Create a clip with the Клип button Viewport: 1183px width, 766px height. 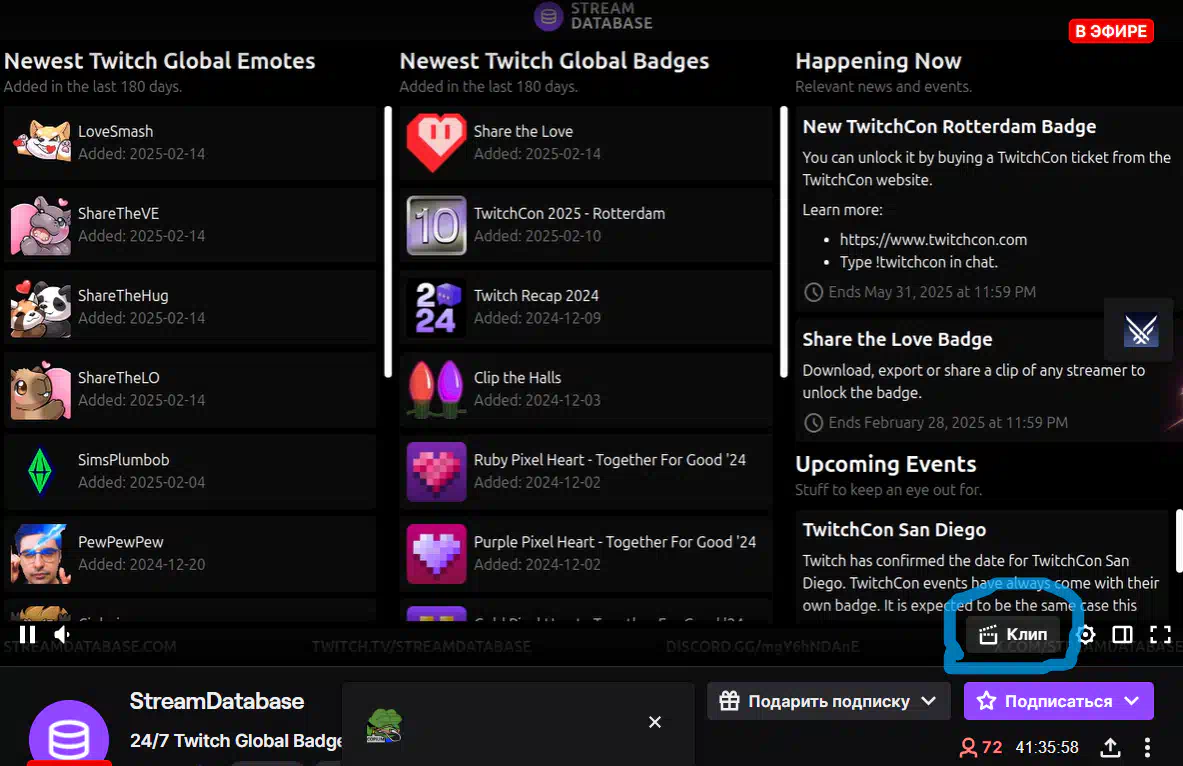(x=1012, y=635)
